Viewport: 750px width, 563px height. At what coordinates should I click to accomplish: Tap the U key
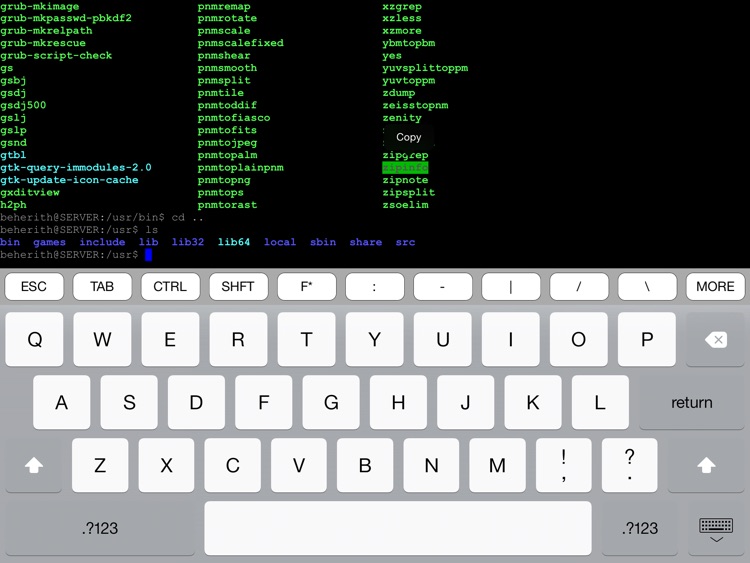click(442, 340)
